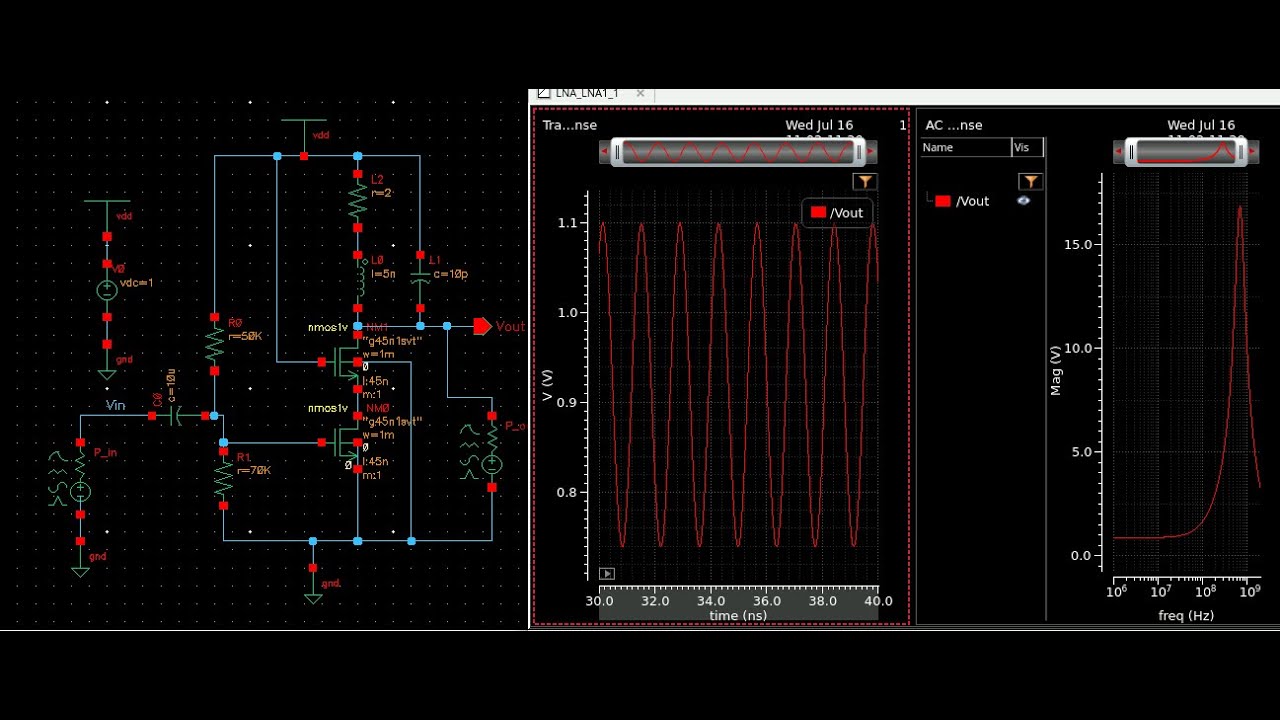Click the AC ...nse panel title
This screenshot has width=1280, height=720.
954,125
